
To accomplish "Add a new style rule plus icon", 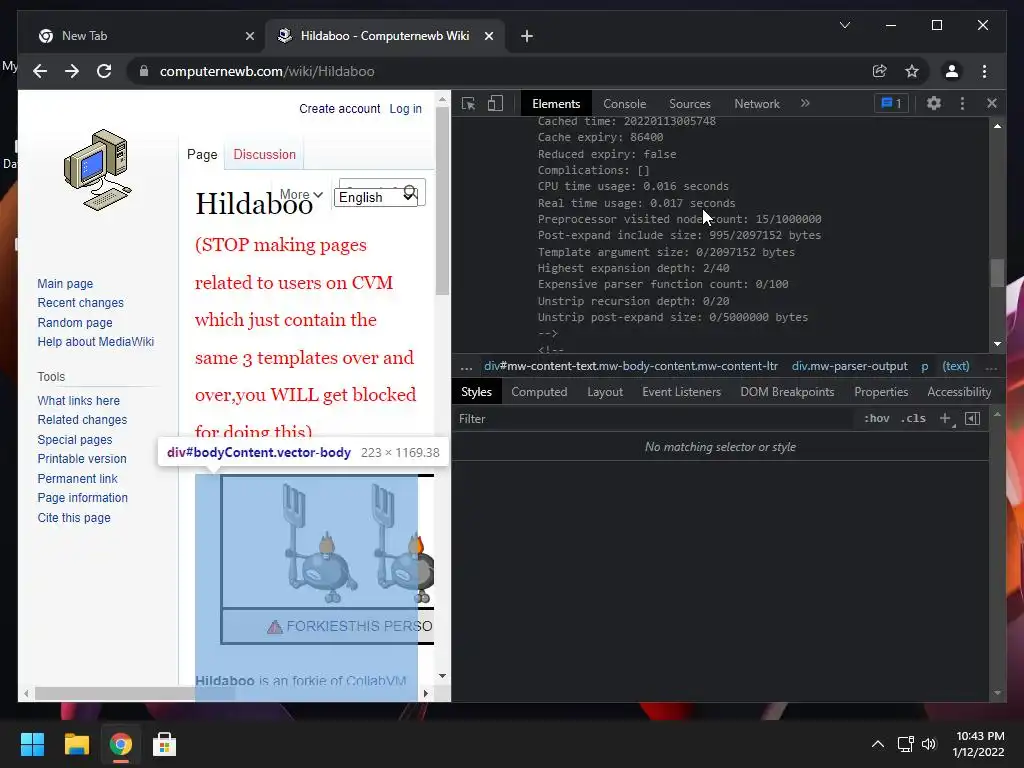I will (945, 419).
